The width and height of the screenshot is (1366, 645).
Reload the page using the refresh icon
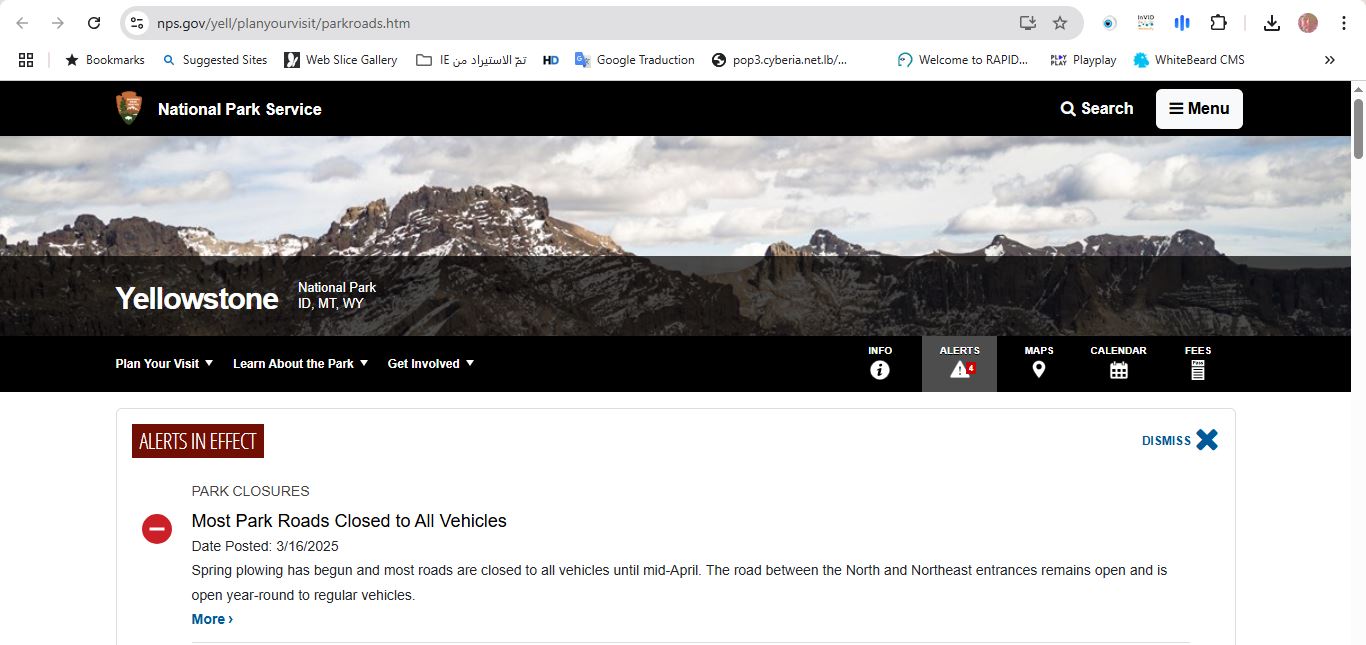point(94,23)
